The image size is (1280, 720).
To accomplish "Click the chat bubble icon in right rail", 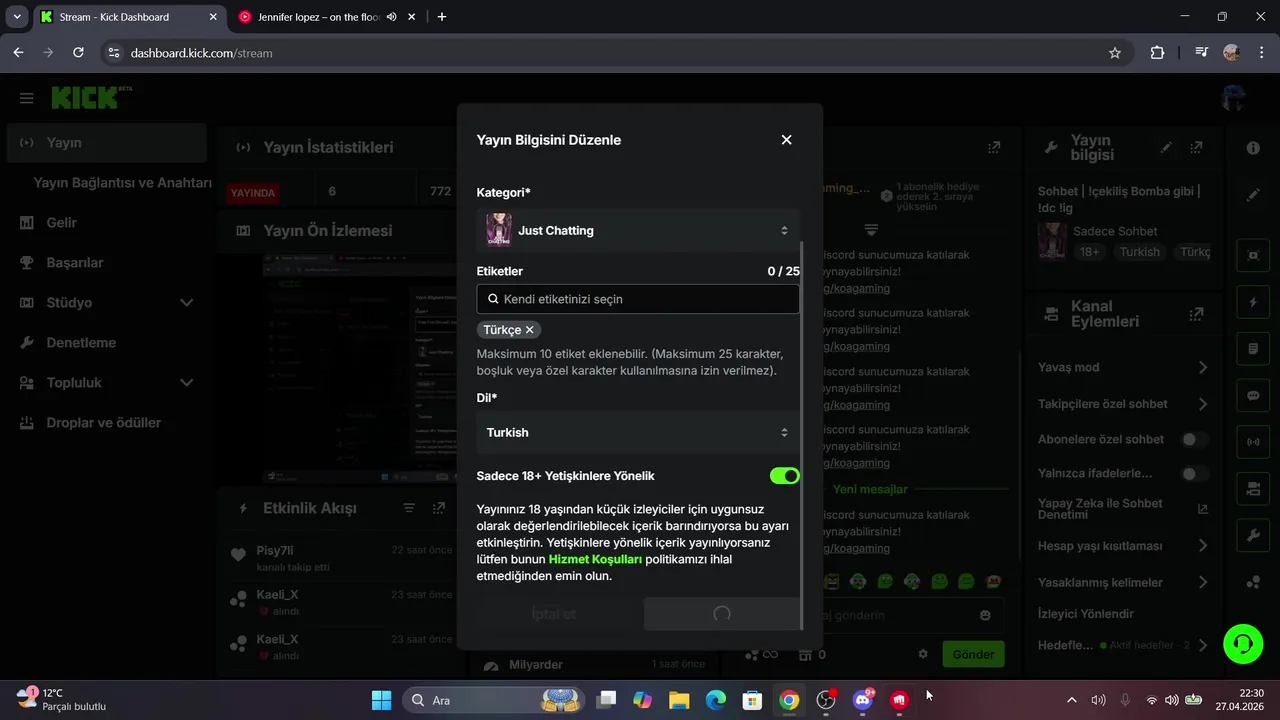I will coord(1253,395).
